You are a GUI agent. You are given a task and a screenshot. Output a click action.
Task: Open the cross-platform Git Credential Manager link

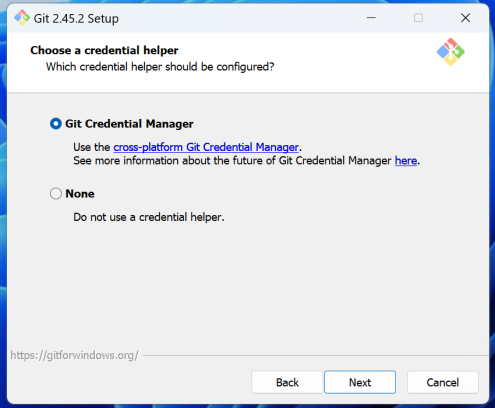point(206,147)
